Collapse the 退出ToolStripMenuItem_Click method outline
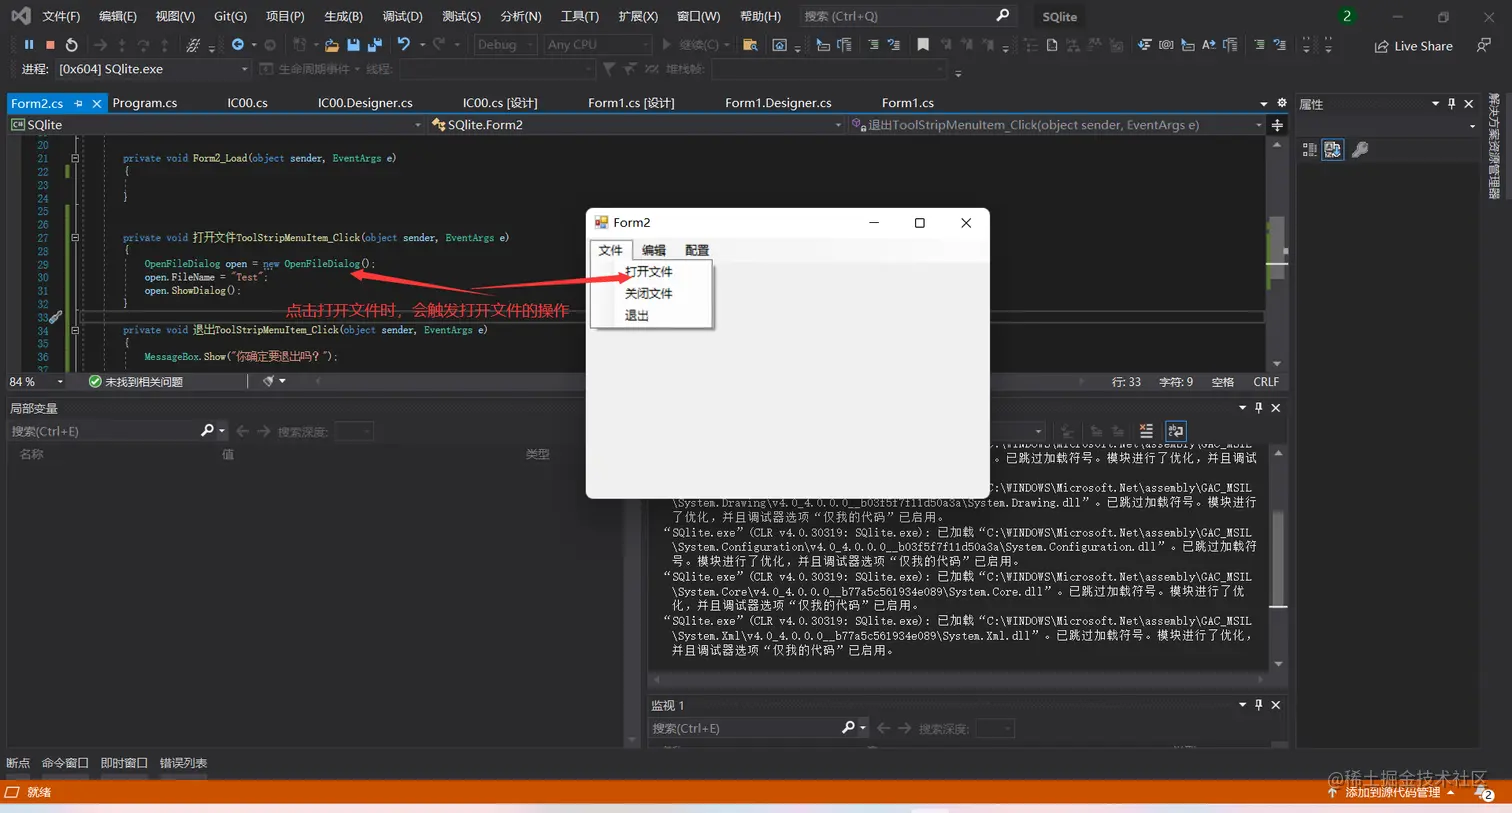The width and height of the screenshot is (1512, 813). 75,330
